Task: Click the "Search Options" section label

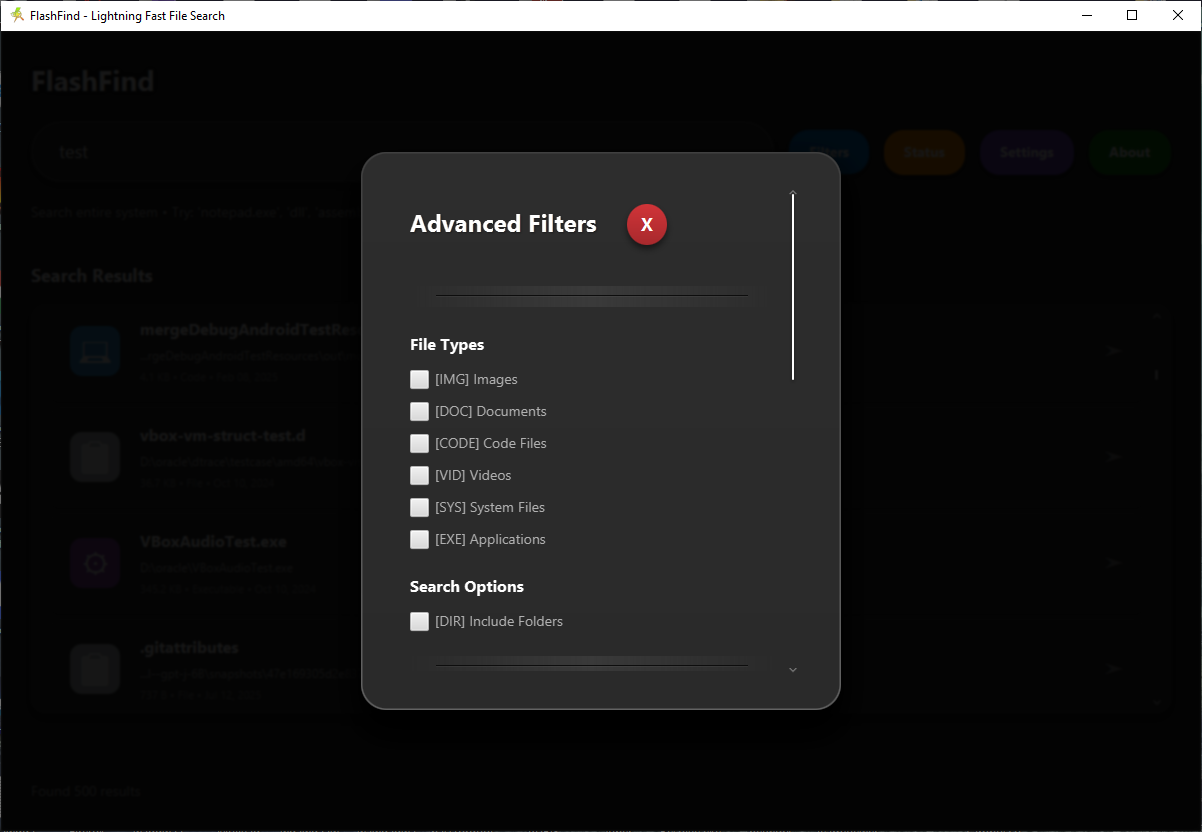Action: pyautogui.click(x=467, y=587)
